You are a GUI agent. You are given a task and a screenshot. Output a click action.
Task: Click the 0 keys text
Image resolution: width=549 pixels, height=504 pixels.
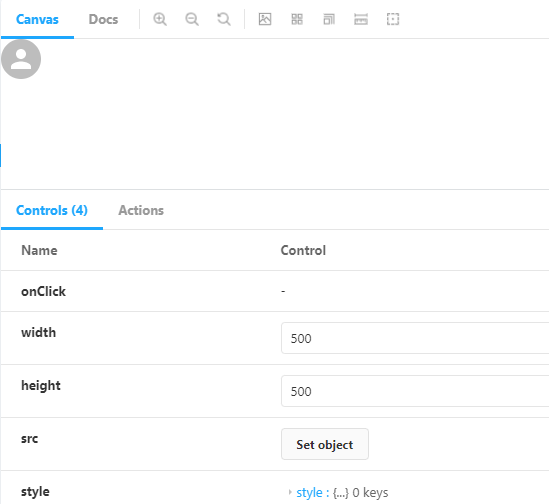coord(370,492)
